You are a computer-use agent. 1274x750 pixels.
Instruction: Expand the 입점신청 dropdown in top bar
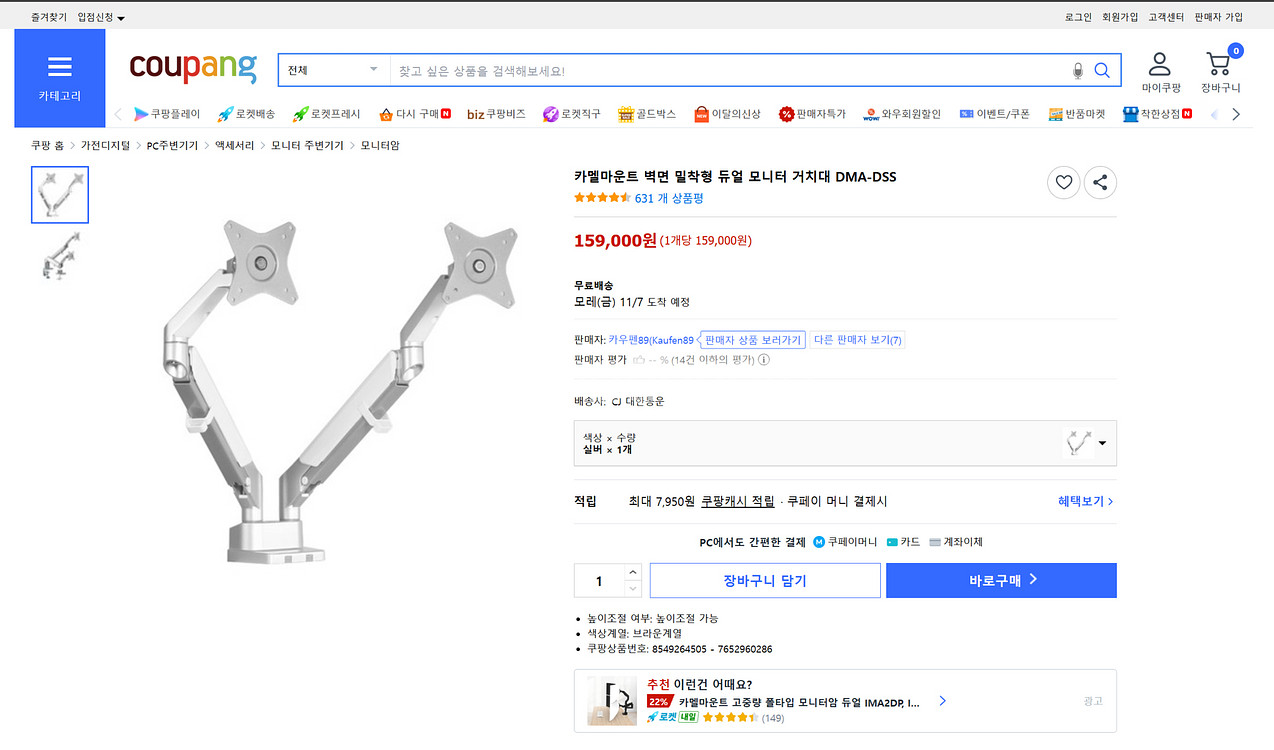point(101,18)
